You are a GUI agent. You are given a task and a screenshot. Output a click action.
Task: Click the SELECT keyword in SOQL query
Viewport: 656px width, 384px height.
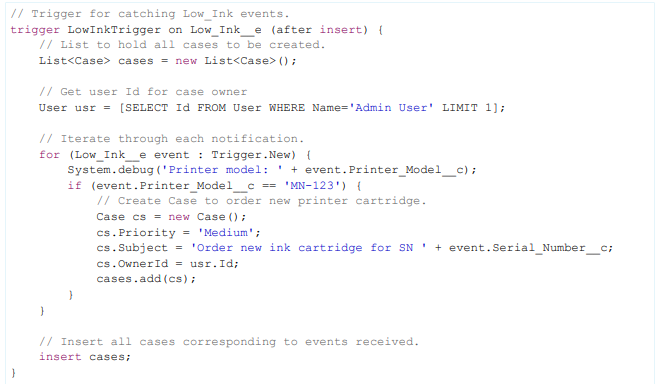pos(146,108)
